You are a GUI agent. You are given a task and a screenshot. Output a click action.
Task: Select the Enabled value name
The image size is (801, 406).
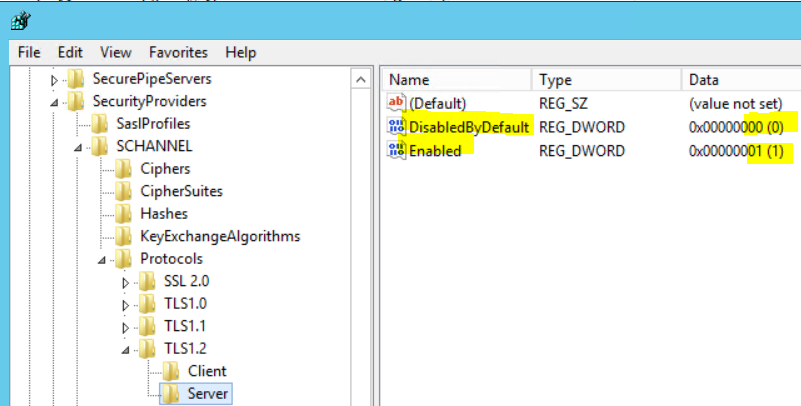tap(435, 151)
